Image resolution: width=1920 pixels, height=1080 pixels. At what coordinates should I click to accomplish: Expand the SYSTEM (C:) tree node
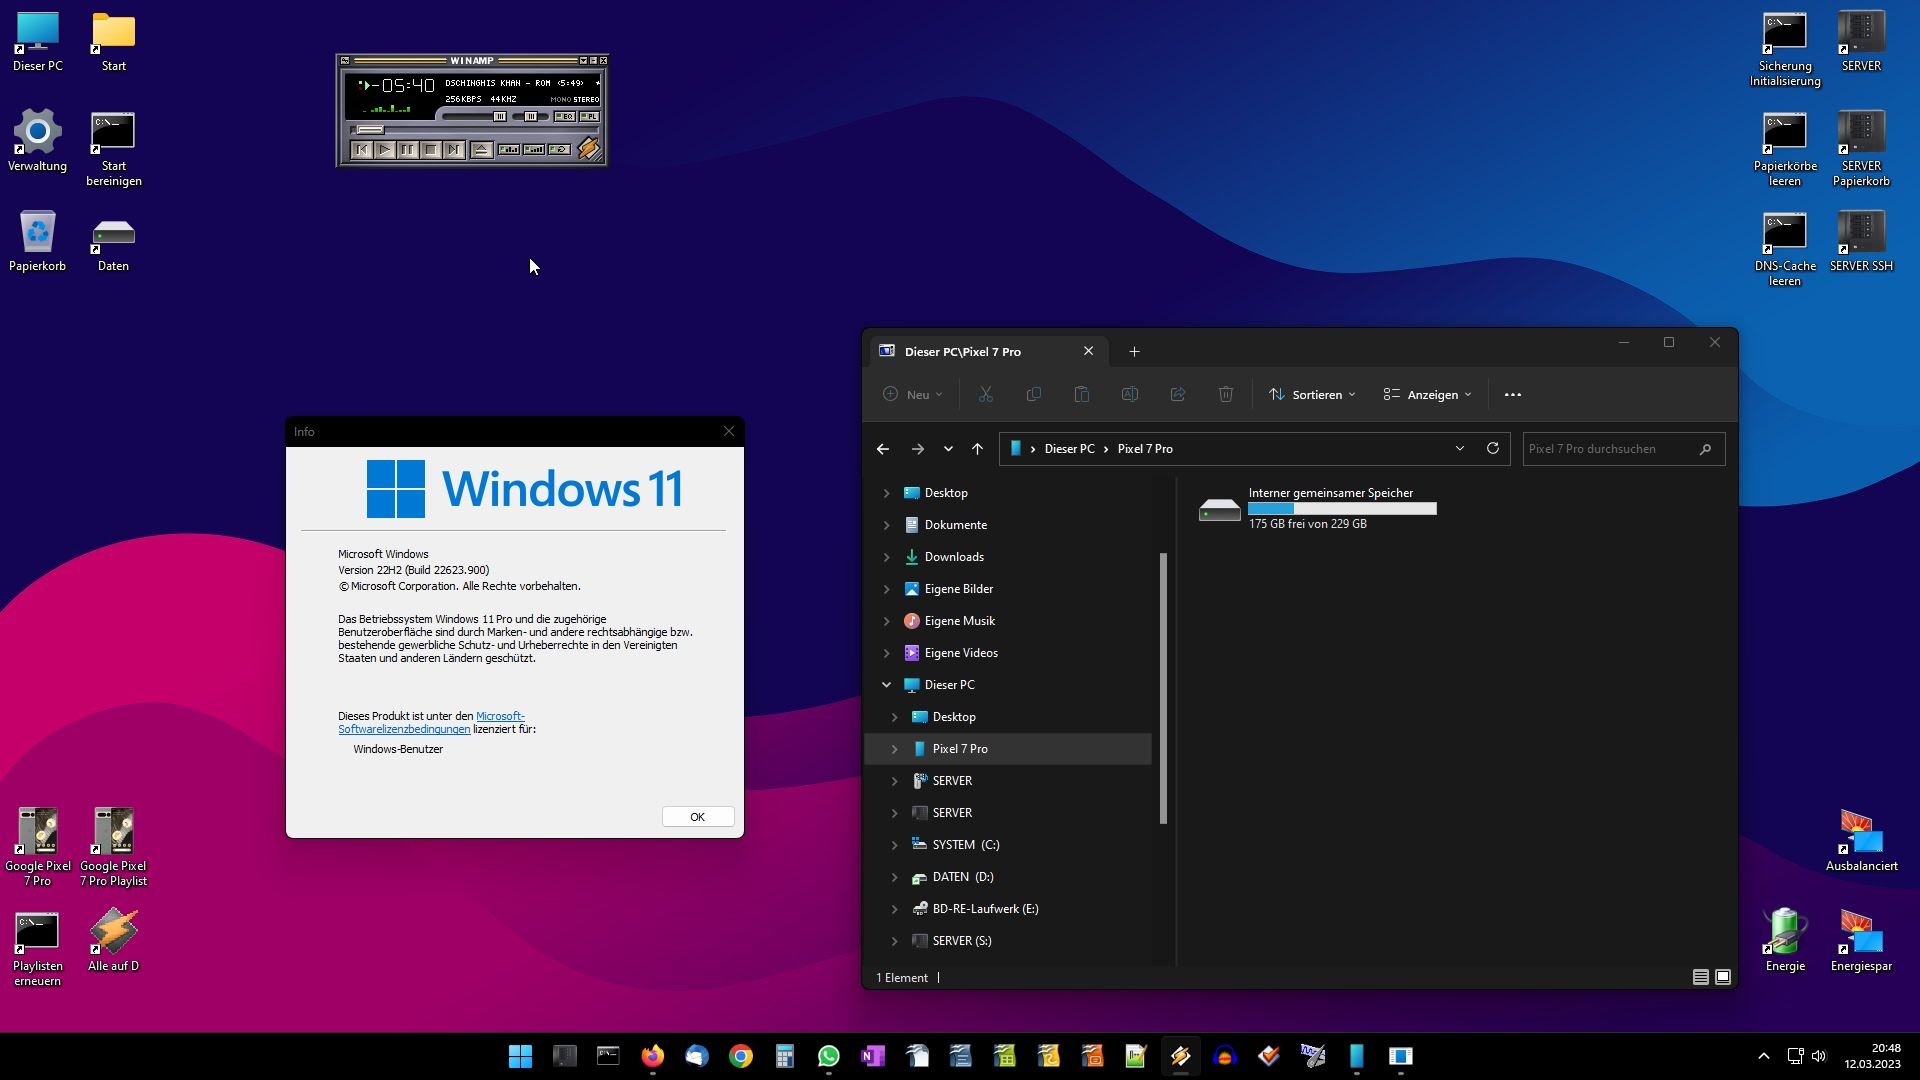[x=894, y=845]
